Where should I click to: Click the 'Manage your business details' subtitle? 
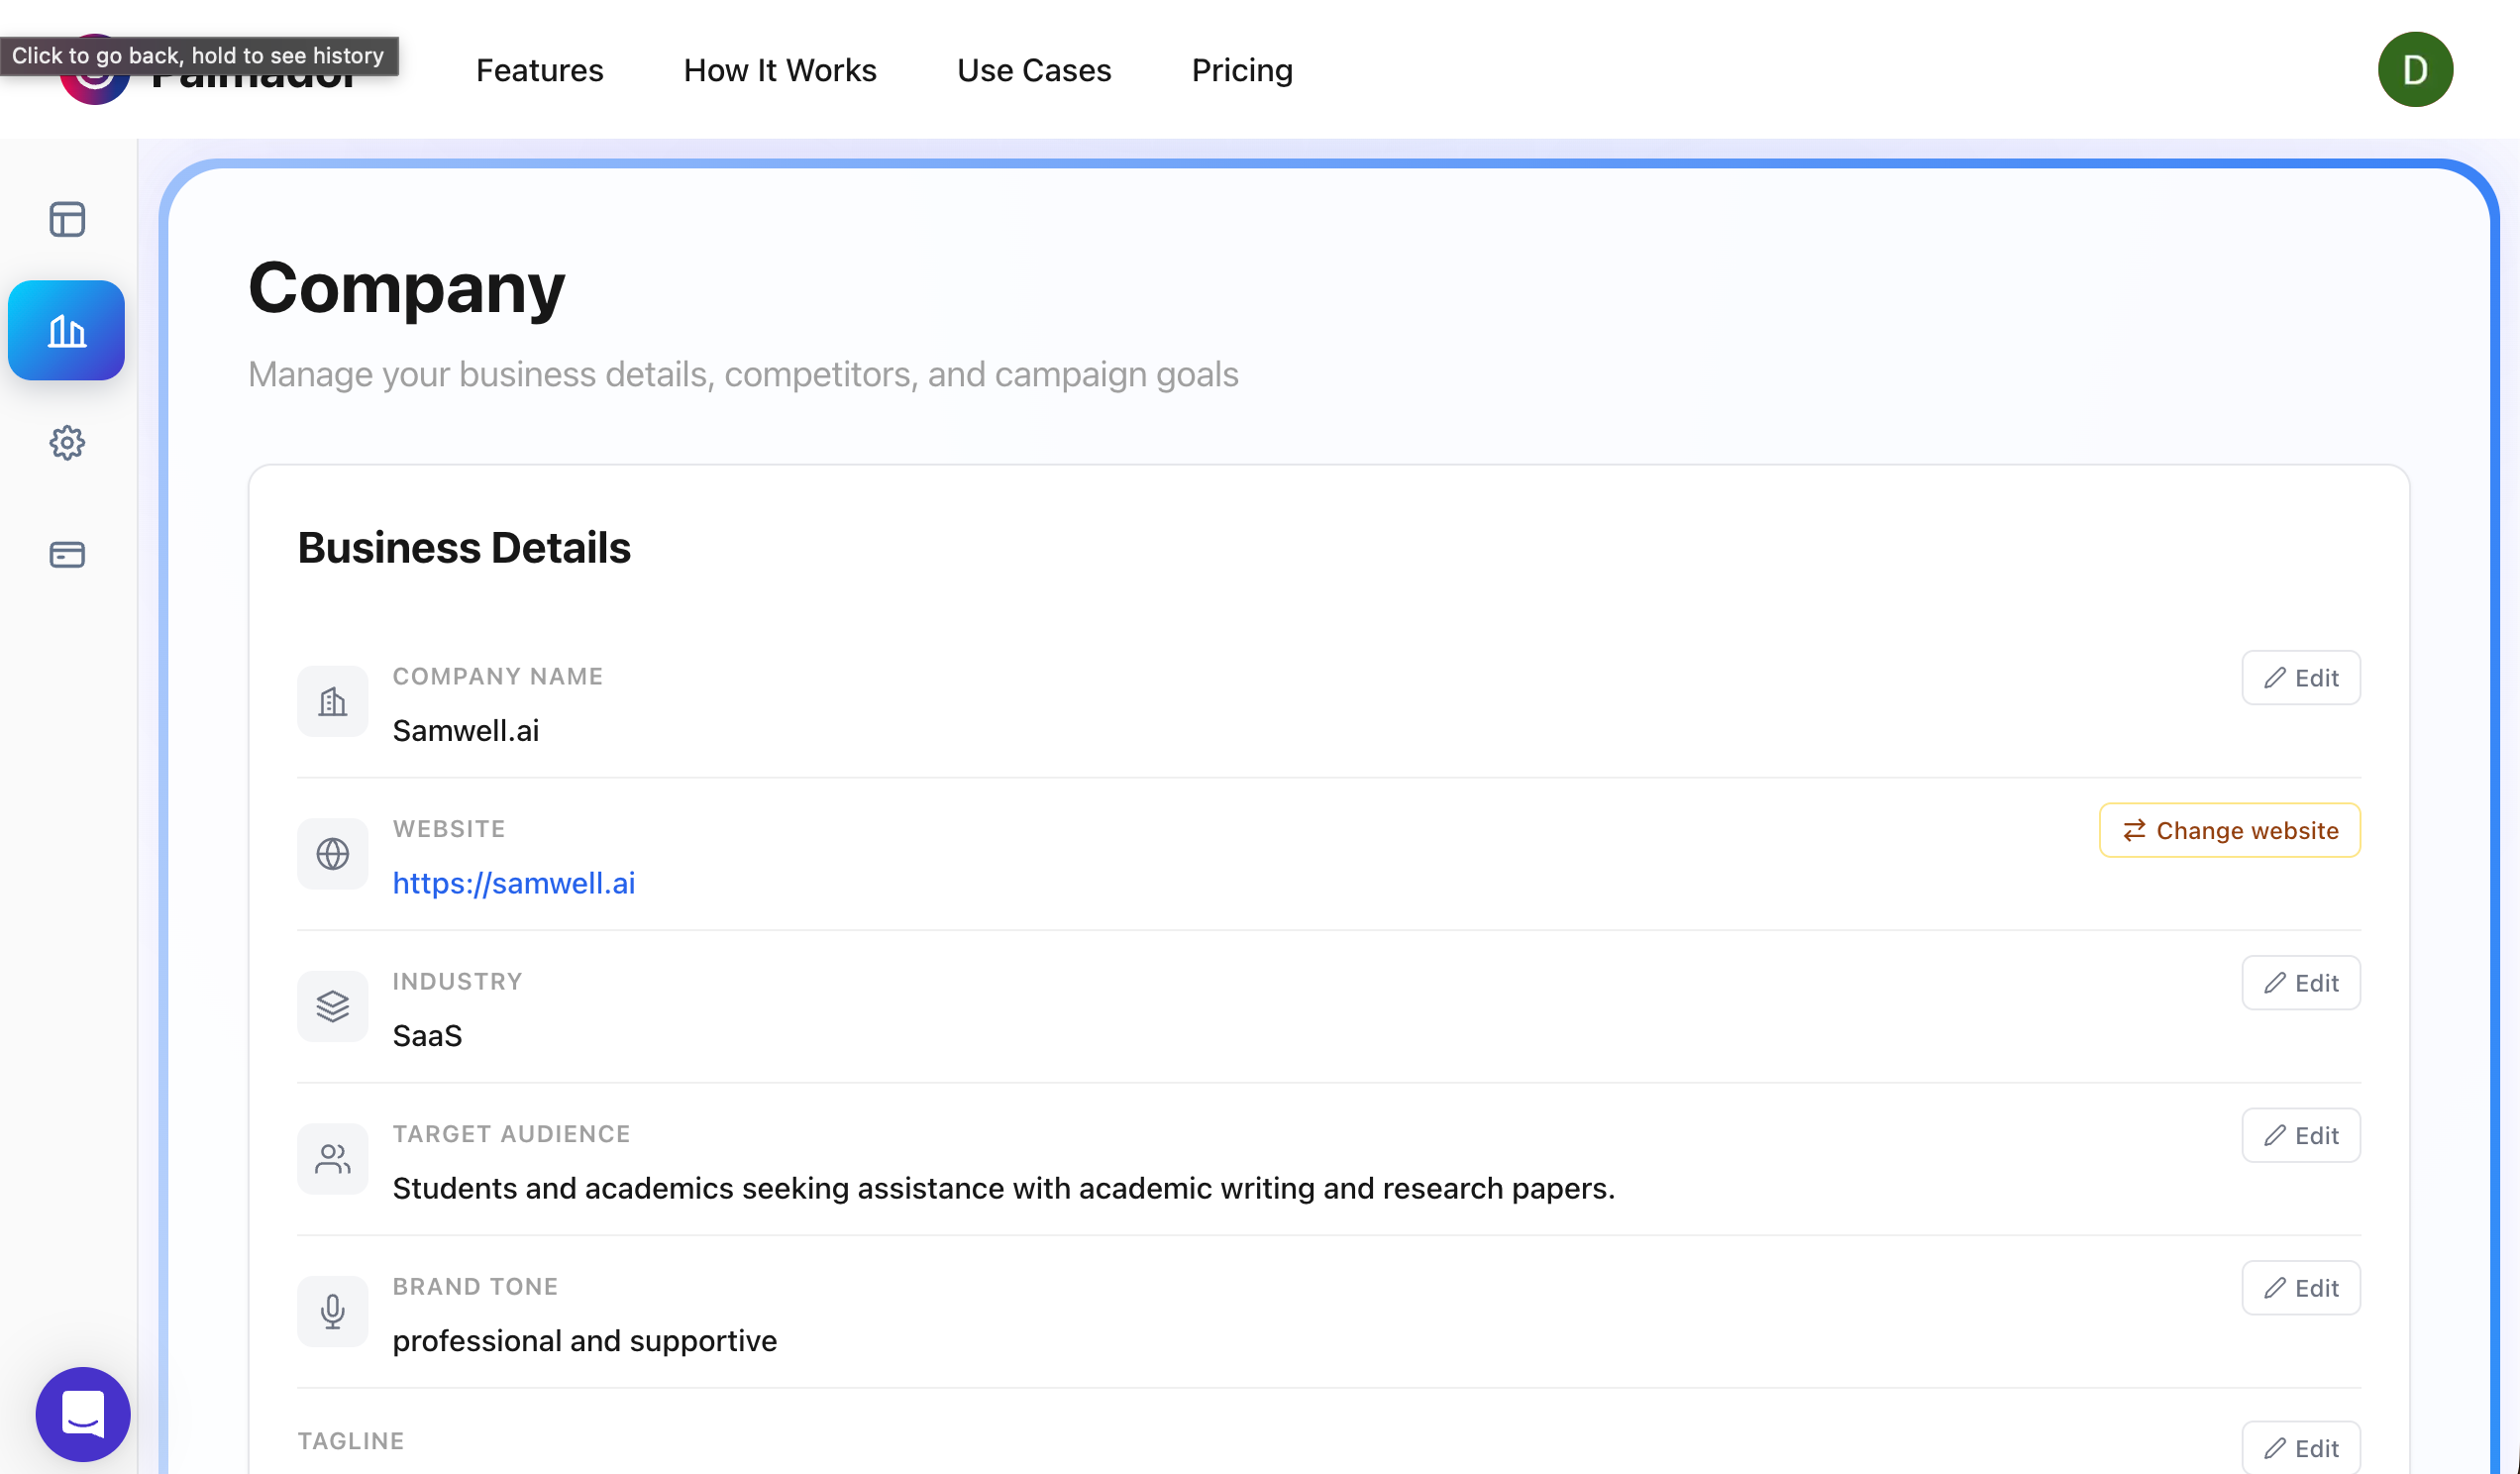[x=743, y=374]
